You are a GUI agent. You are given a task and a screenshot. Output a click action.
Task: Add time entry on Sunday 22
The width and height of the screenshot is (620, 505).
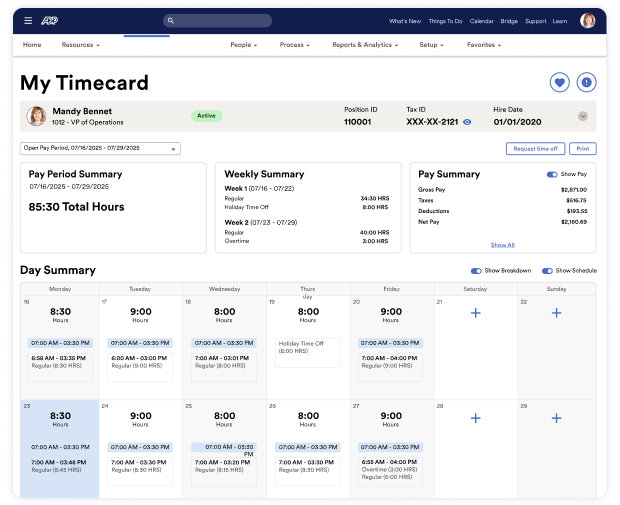click(556, 313)
